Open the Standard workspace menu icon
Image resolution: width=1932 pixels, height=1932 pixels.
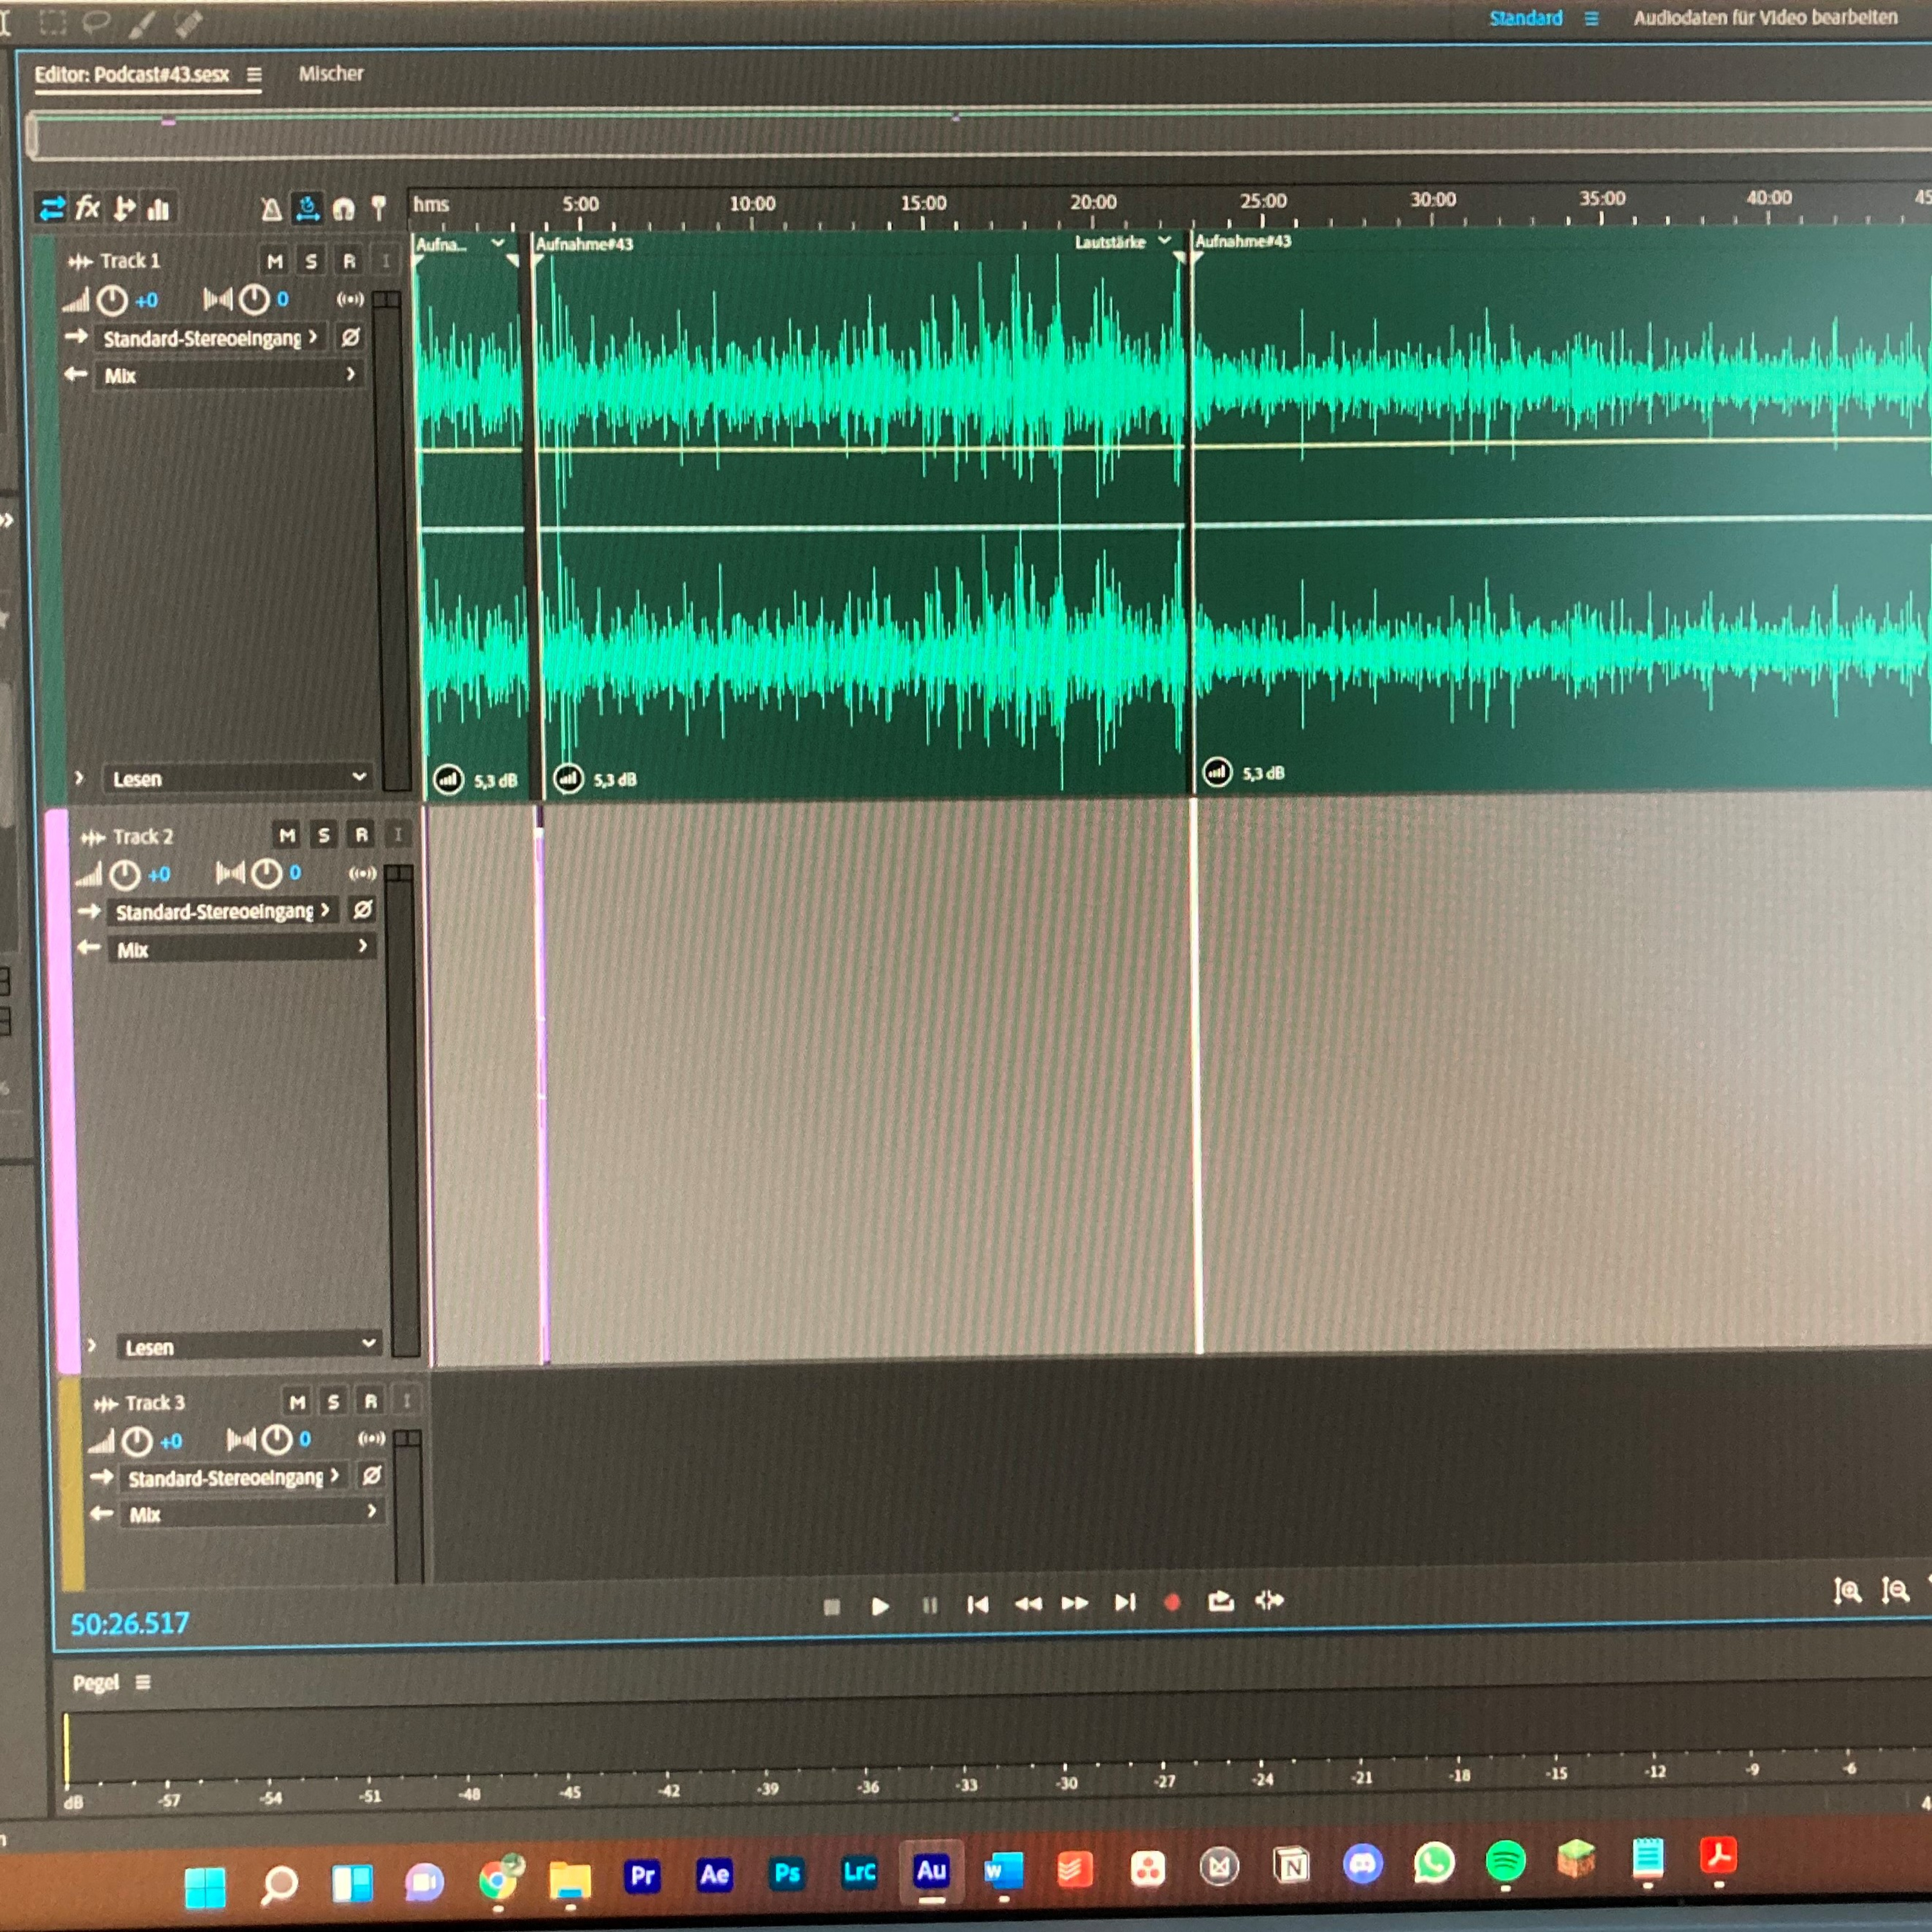(x=1591, y=18)
